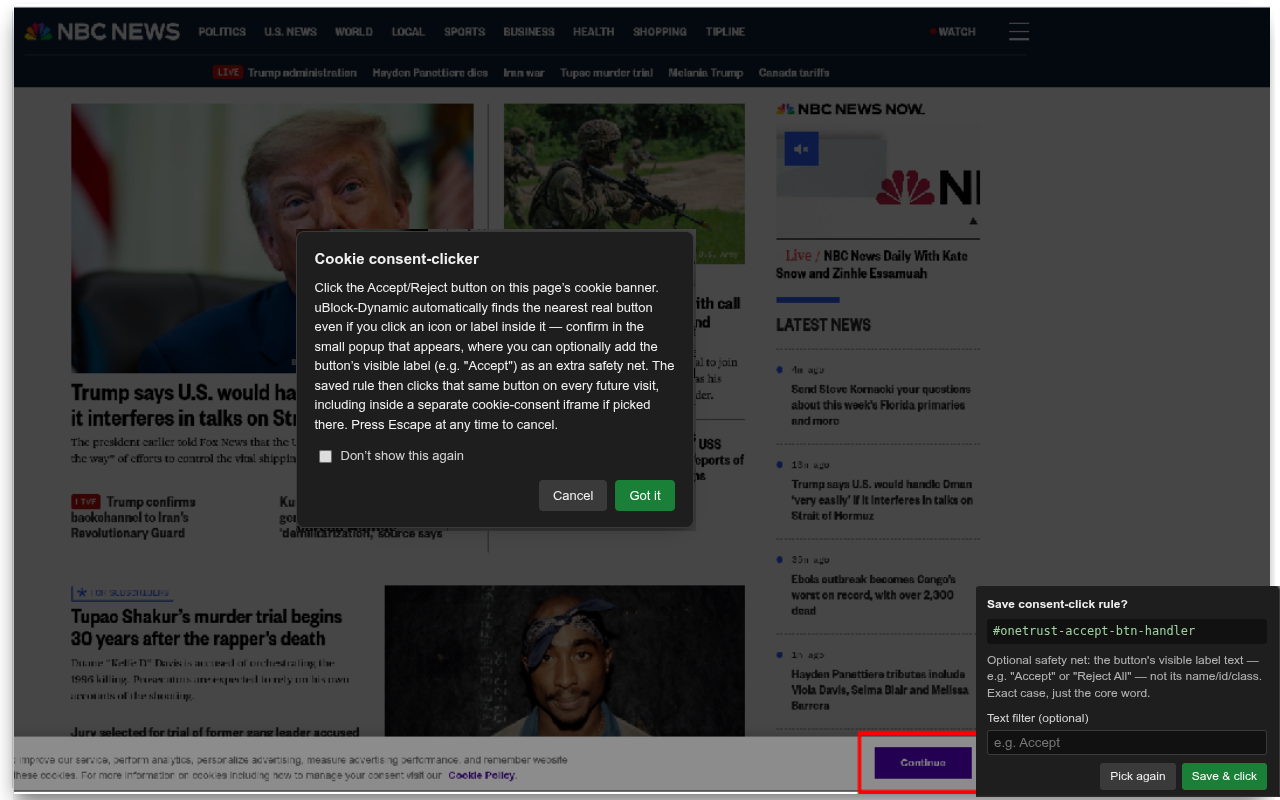
Task: Open the hamburger menu icon in the header
Action: (x=1019, y=32)
